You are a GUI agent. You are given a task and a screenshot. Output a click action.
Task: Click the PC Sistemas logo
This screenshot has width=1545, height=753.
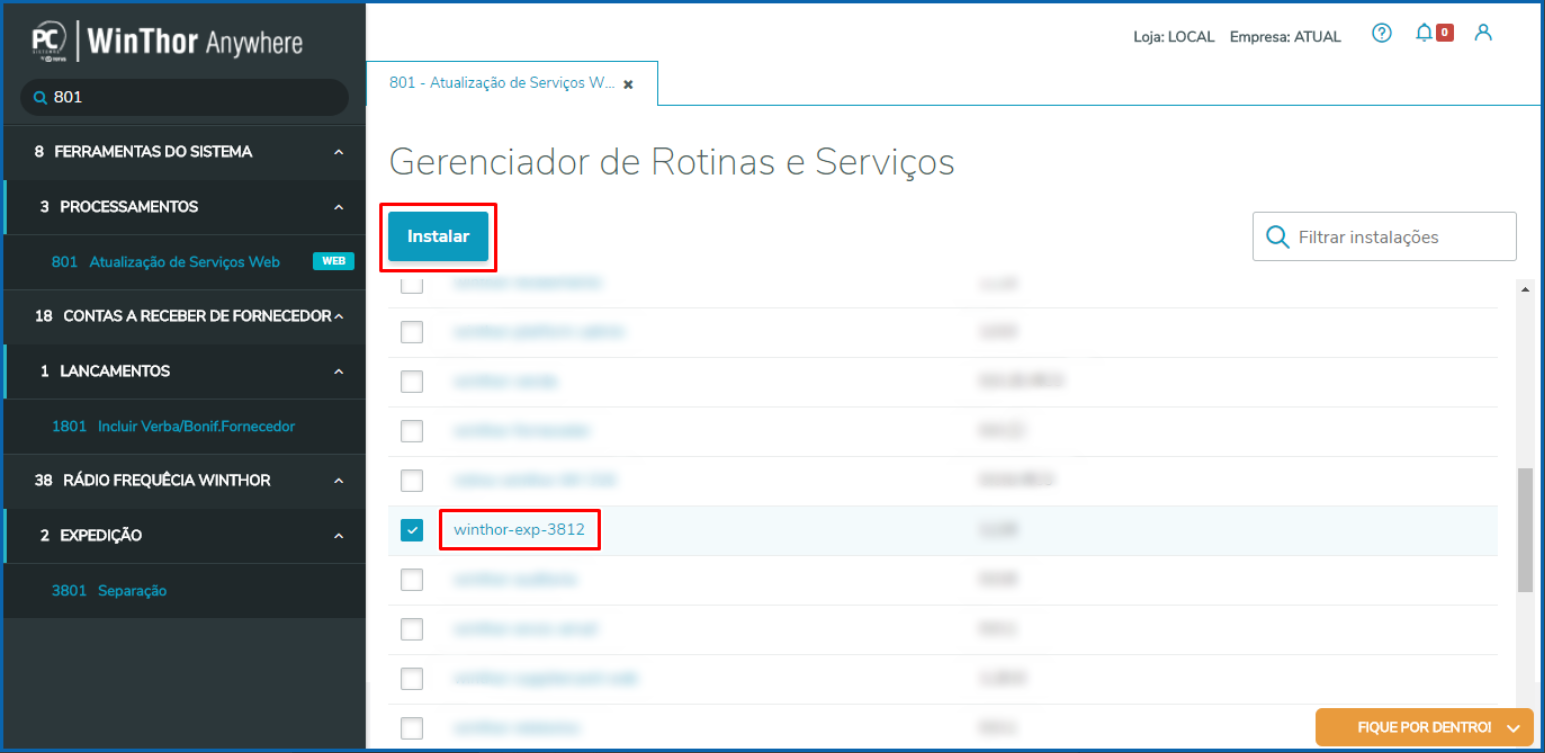[48, 40]
